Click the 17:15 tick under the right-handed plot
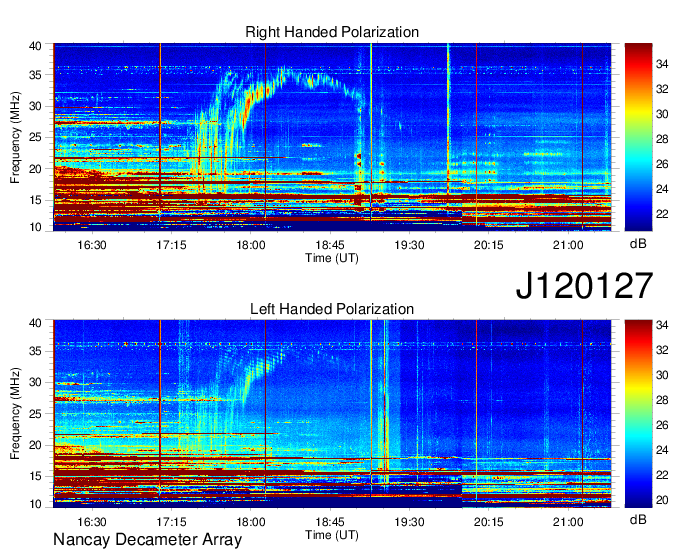The width and height of the screenshot is (680, 552). (171, 245)
